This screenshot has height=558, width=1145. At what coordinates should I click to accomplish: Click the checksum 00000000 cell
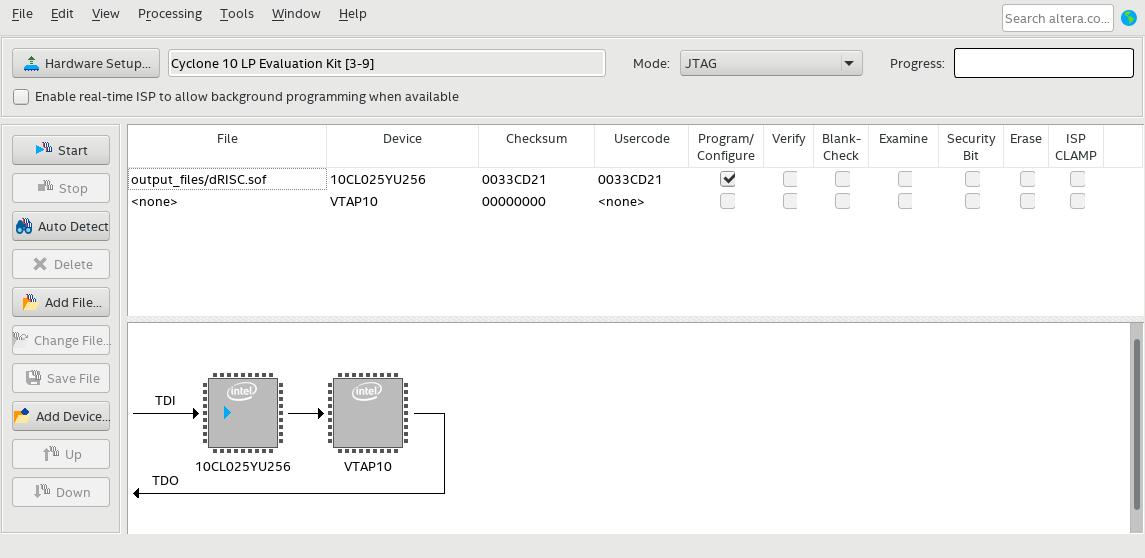click(x=536, y=201)
